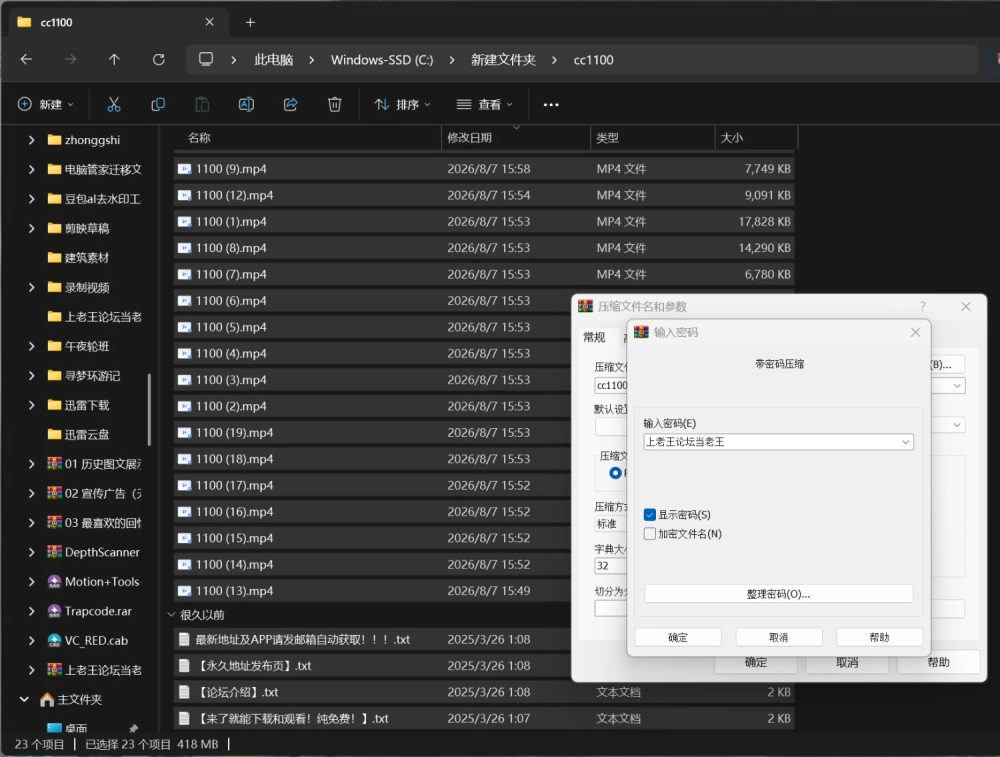
Task: Click 确定 in the 输入密码 dialog
Action: pyautogui.click(x=678, y=637)
